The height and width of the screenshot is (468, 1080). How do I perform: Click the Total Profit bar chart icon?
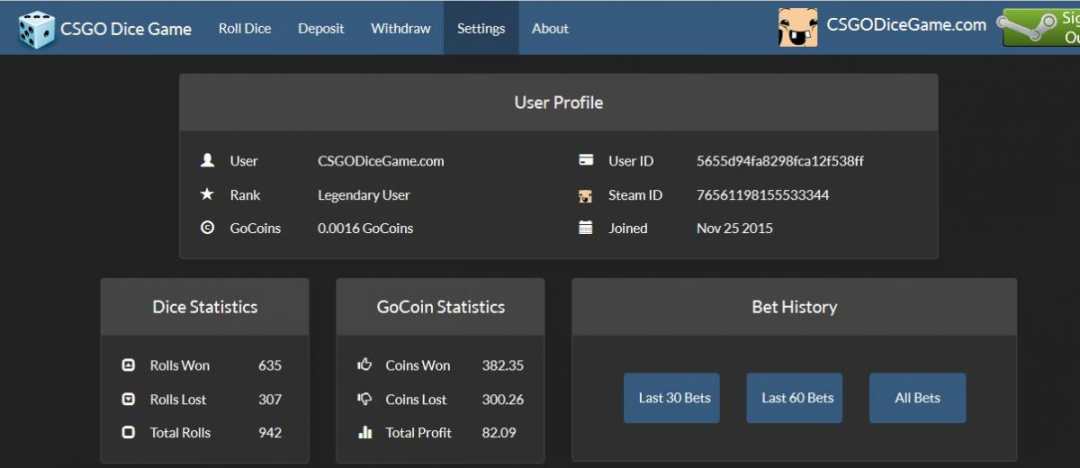coord(364,433)
